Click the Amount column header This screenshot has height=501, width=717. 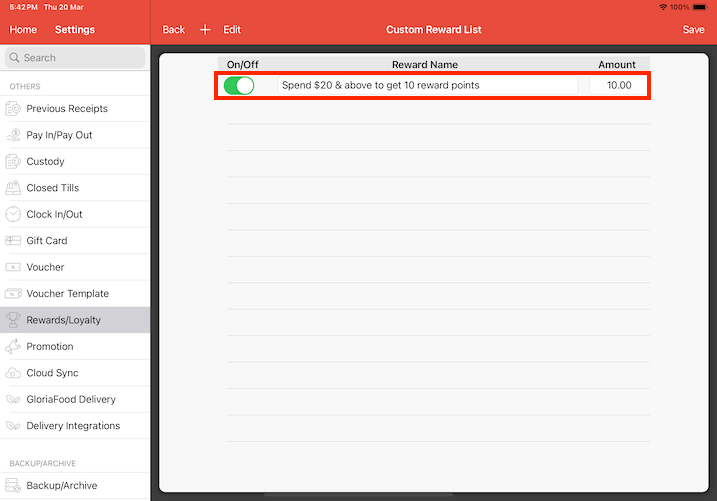617,65
